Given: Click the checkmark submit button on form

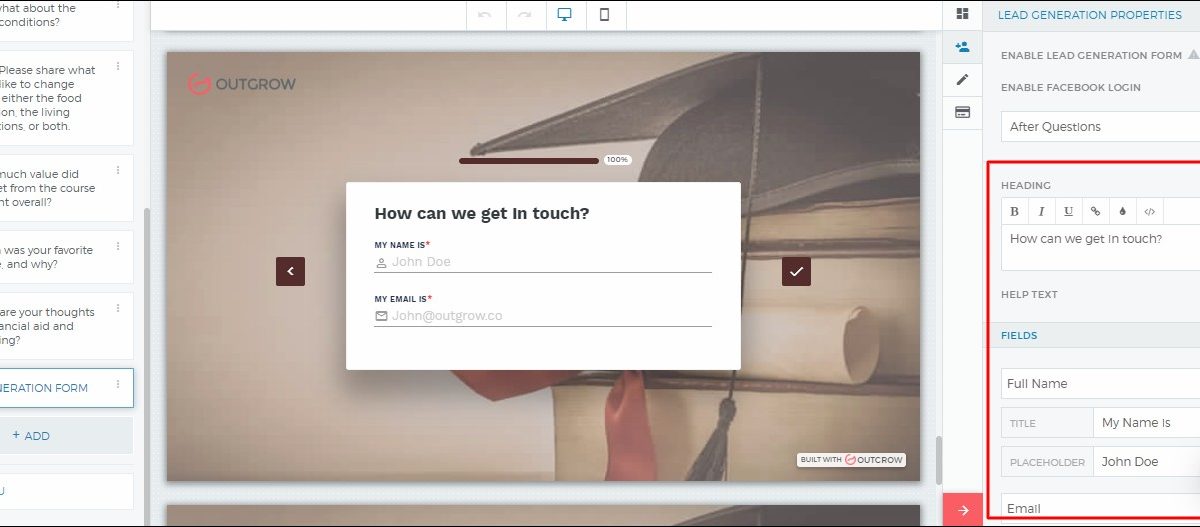Looking at the screenshot, I should point(796,271).
